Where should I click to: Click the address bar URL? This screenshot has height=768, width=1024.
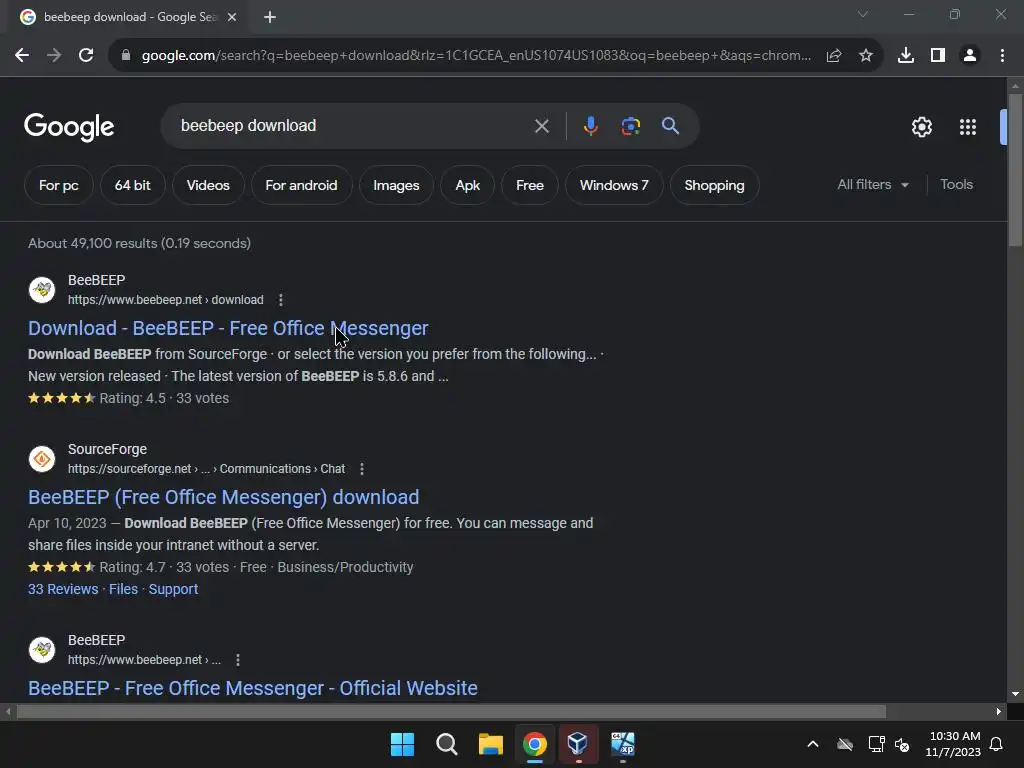point(477,56)
